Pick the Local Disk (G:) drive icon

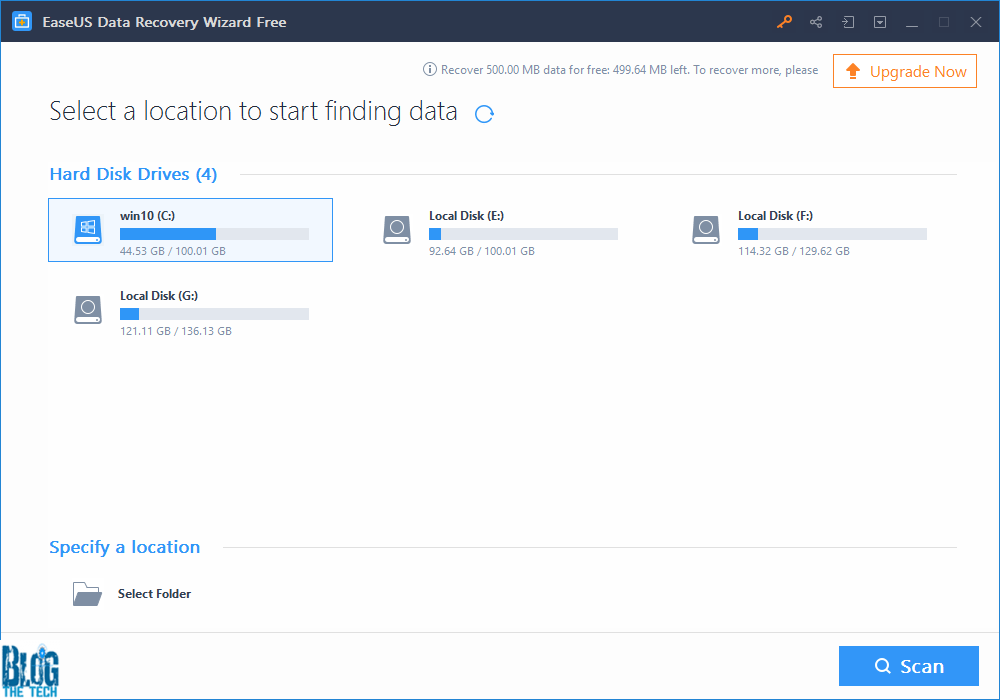88,310
